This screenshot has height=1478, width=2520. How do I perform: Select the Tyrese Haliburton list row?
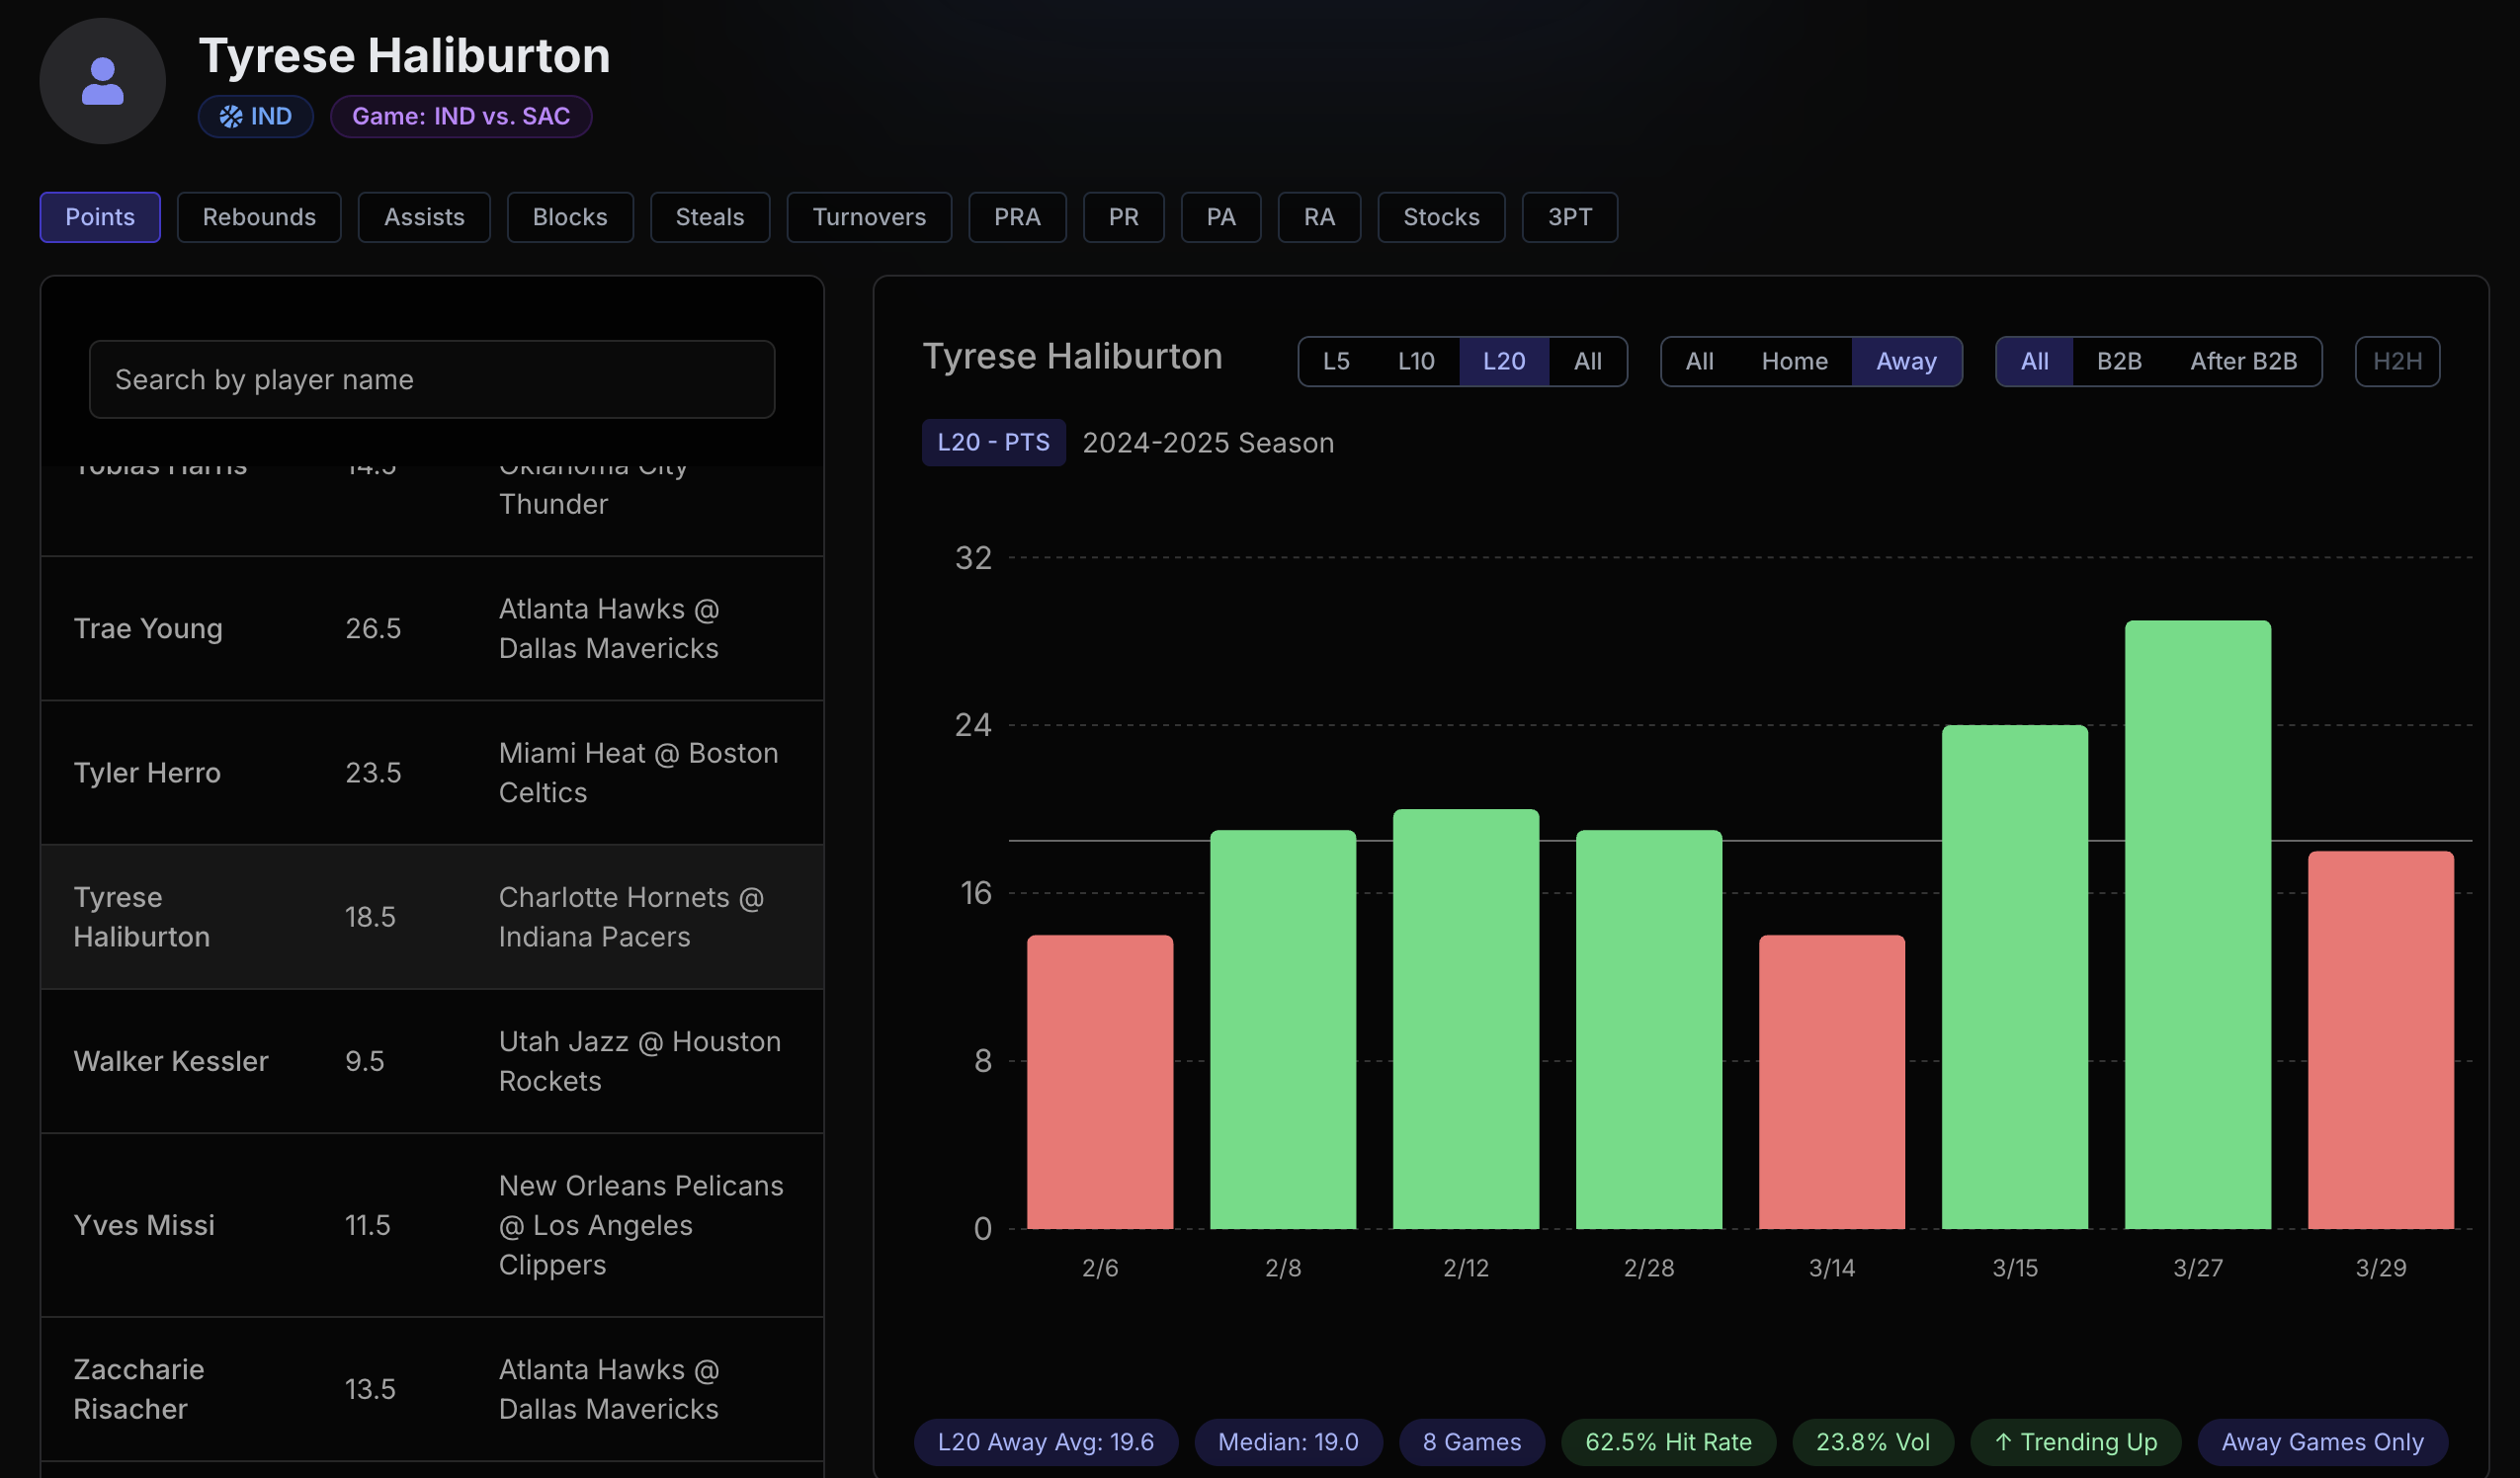click(432, 917)
